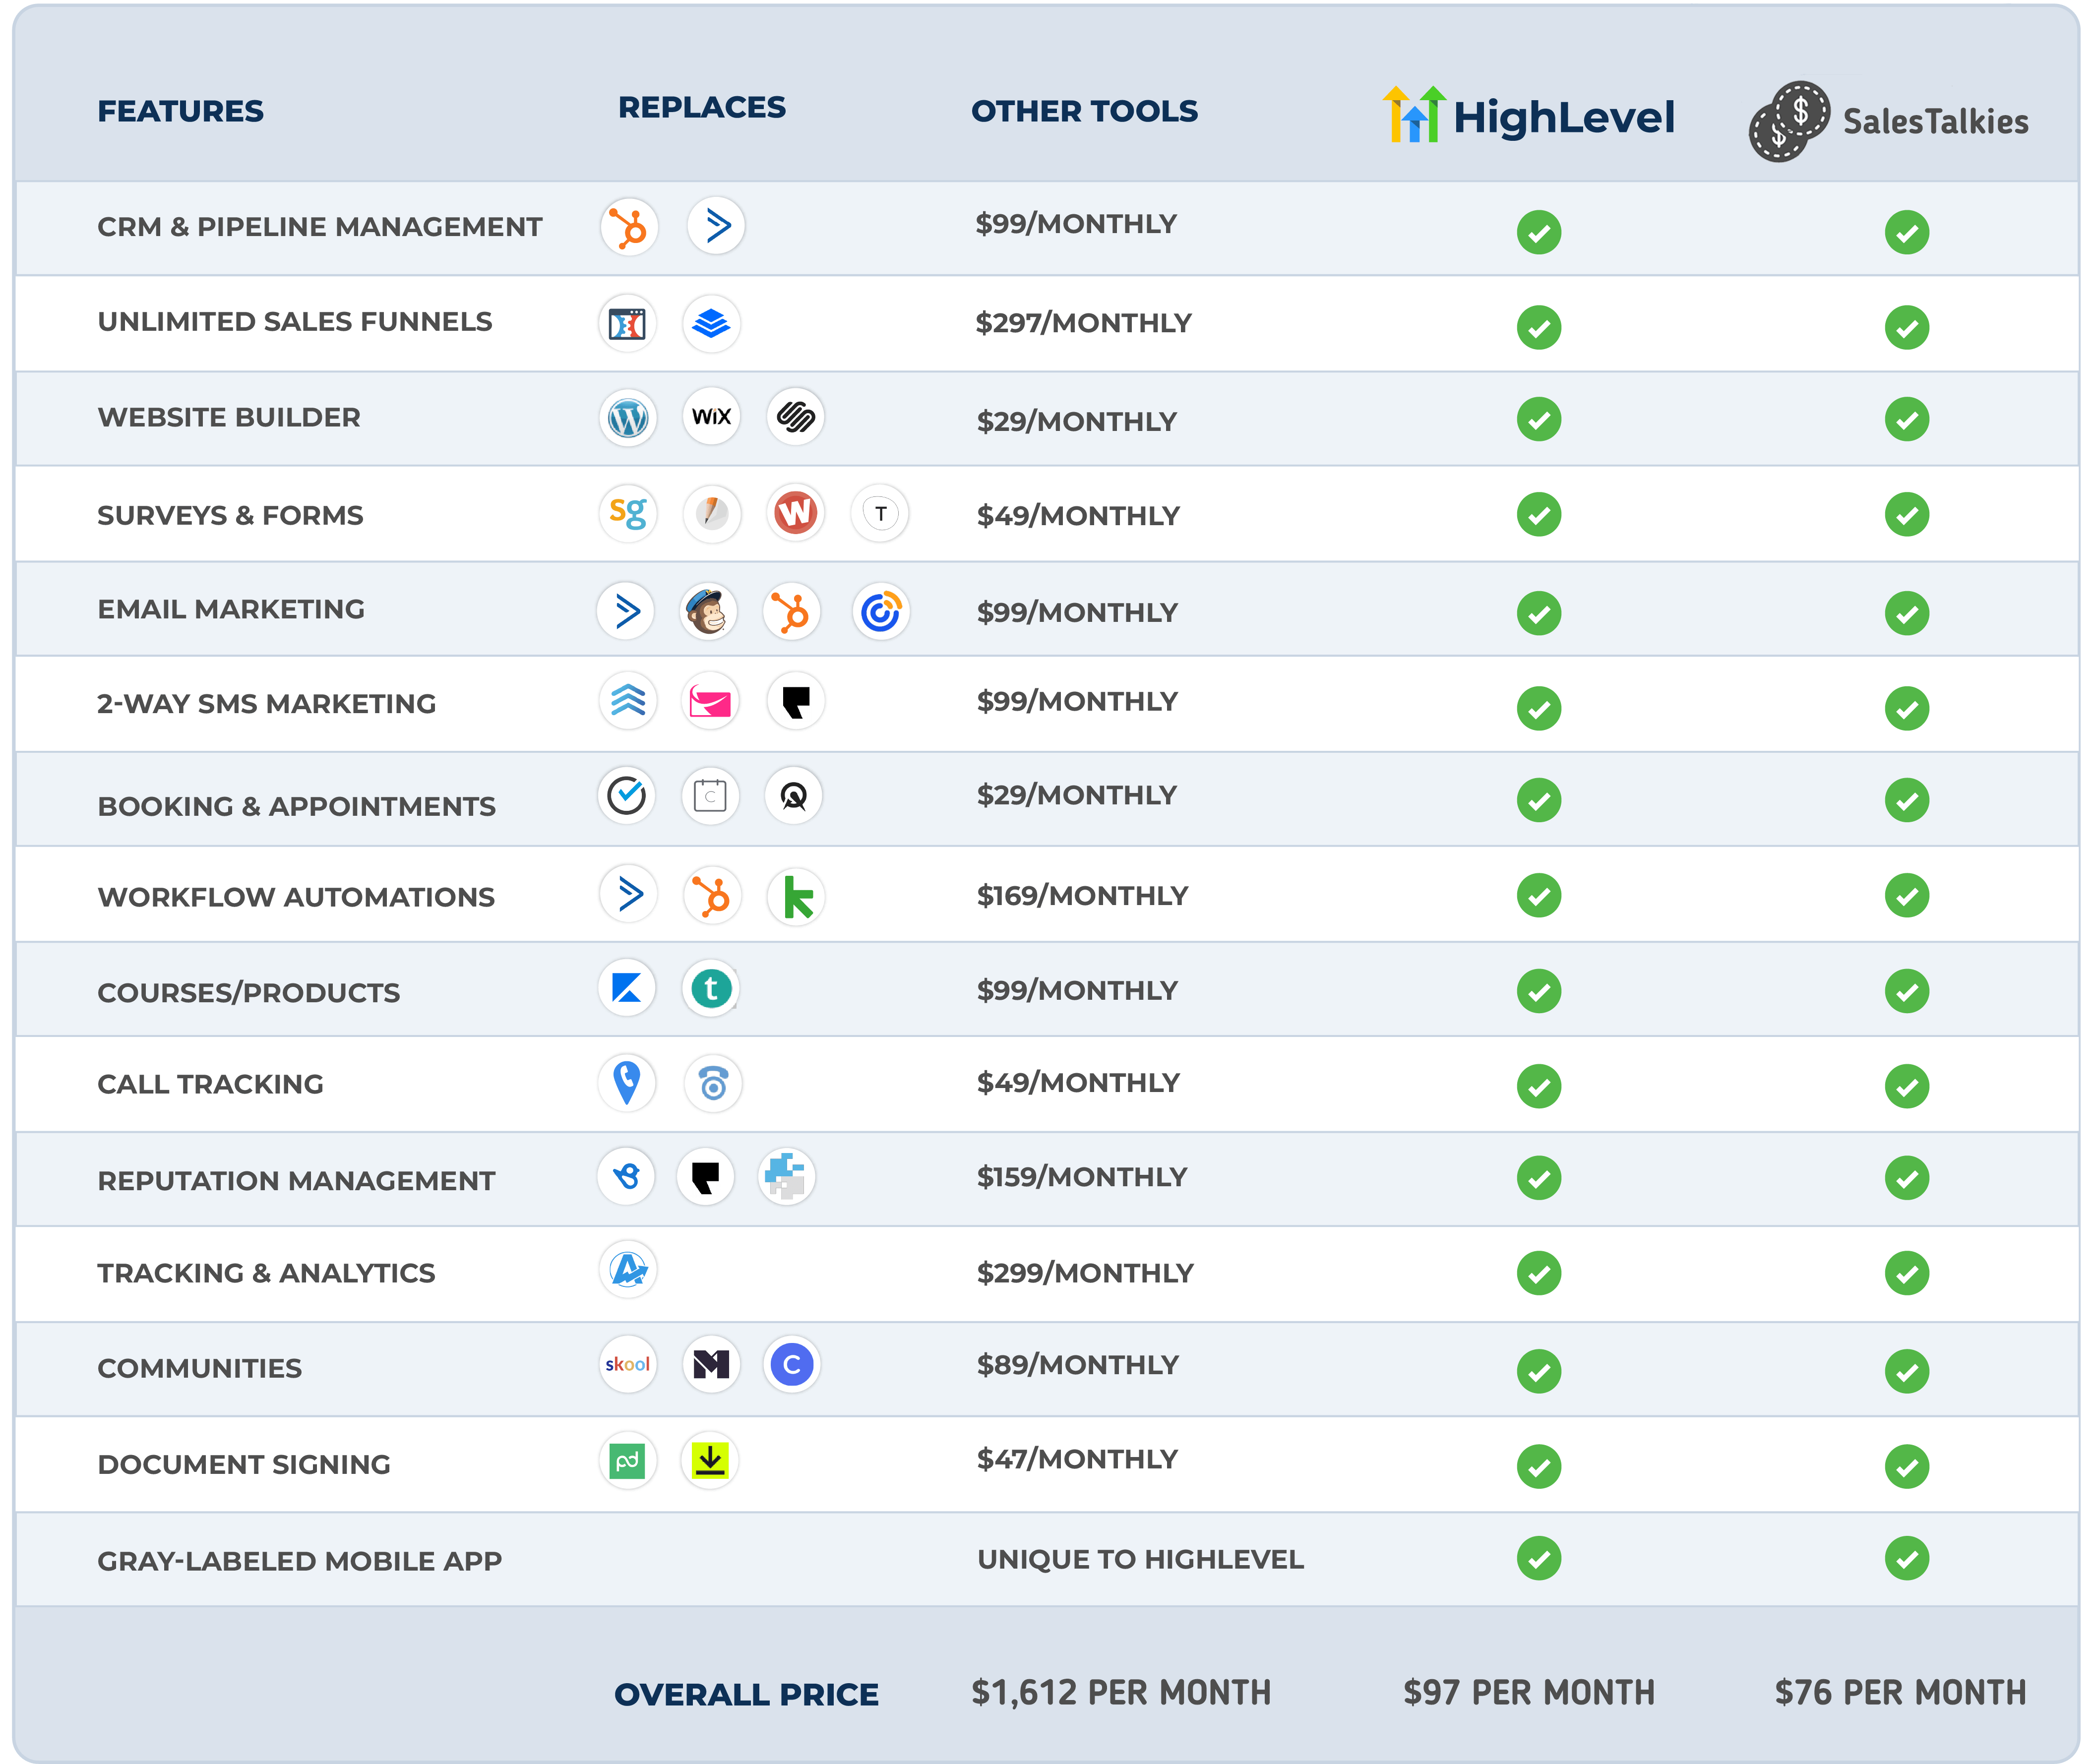The image size is (2095, 1764).
Task: Click the Skool icon in Communities row
Action: coord(628,1364)
